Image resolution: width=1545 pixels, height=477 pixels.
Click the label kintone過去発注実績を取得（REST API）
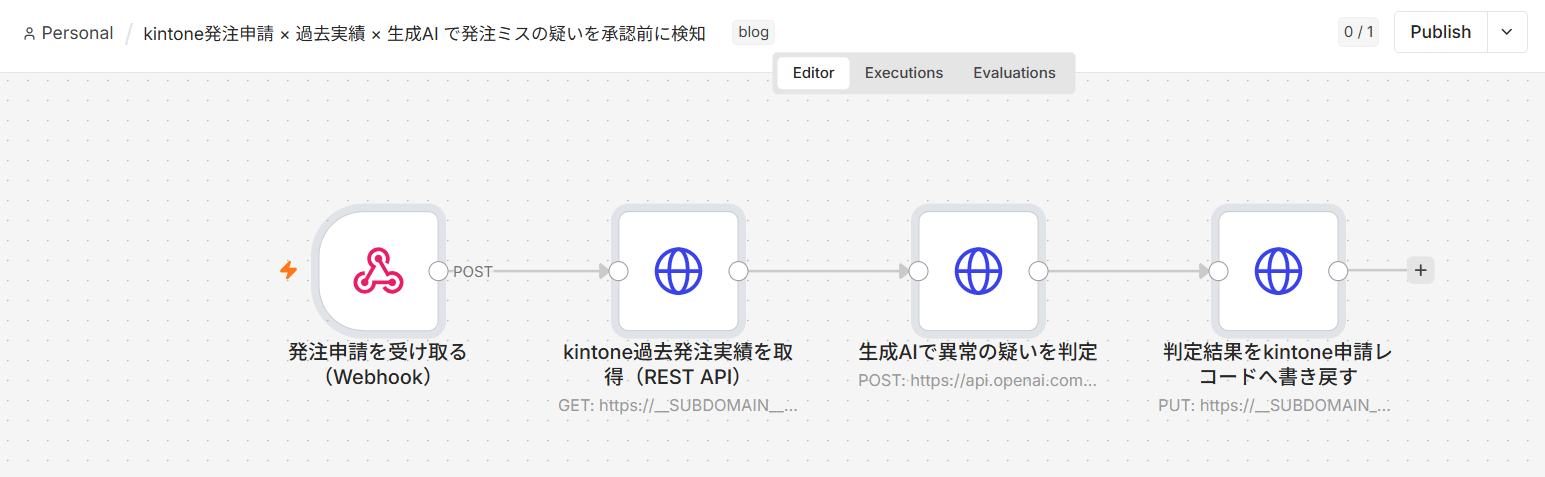click(x=678, y=364)
